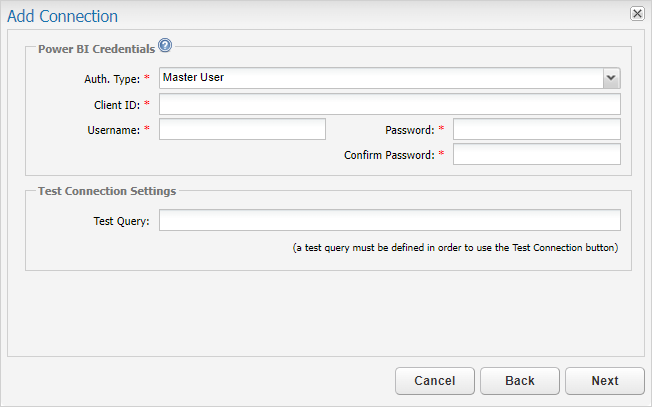Screen dimensions: 652x407
Task: Select the Confirm Password field
Action: [537, 154]
